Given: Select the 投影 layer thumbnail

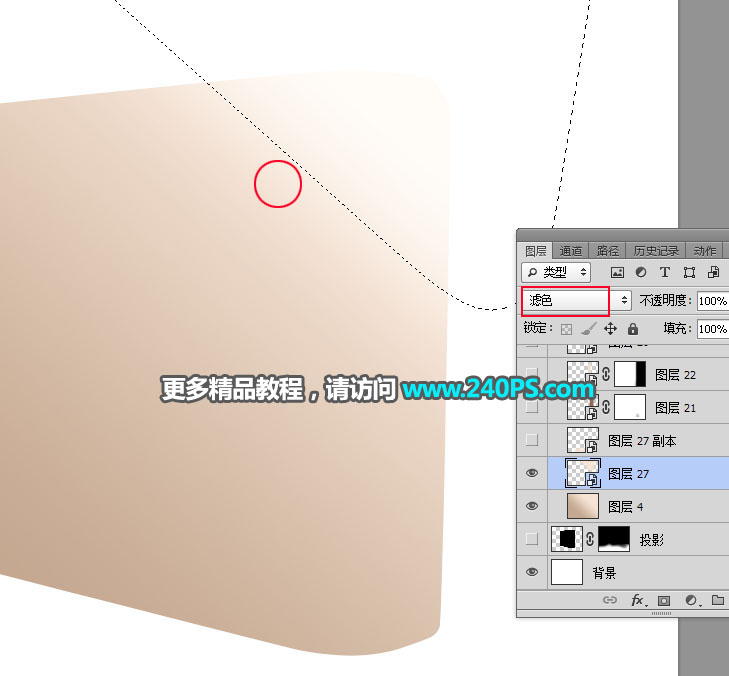Looking at the screenshot, I should 567,539.
